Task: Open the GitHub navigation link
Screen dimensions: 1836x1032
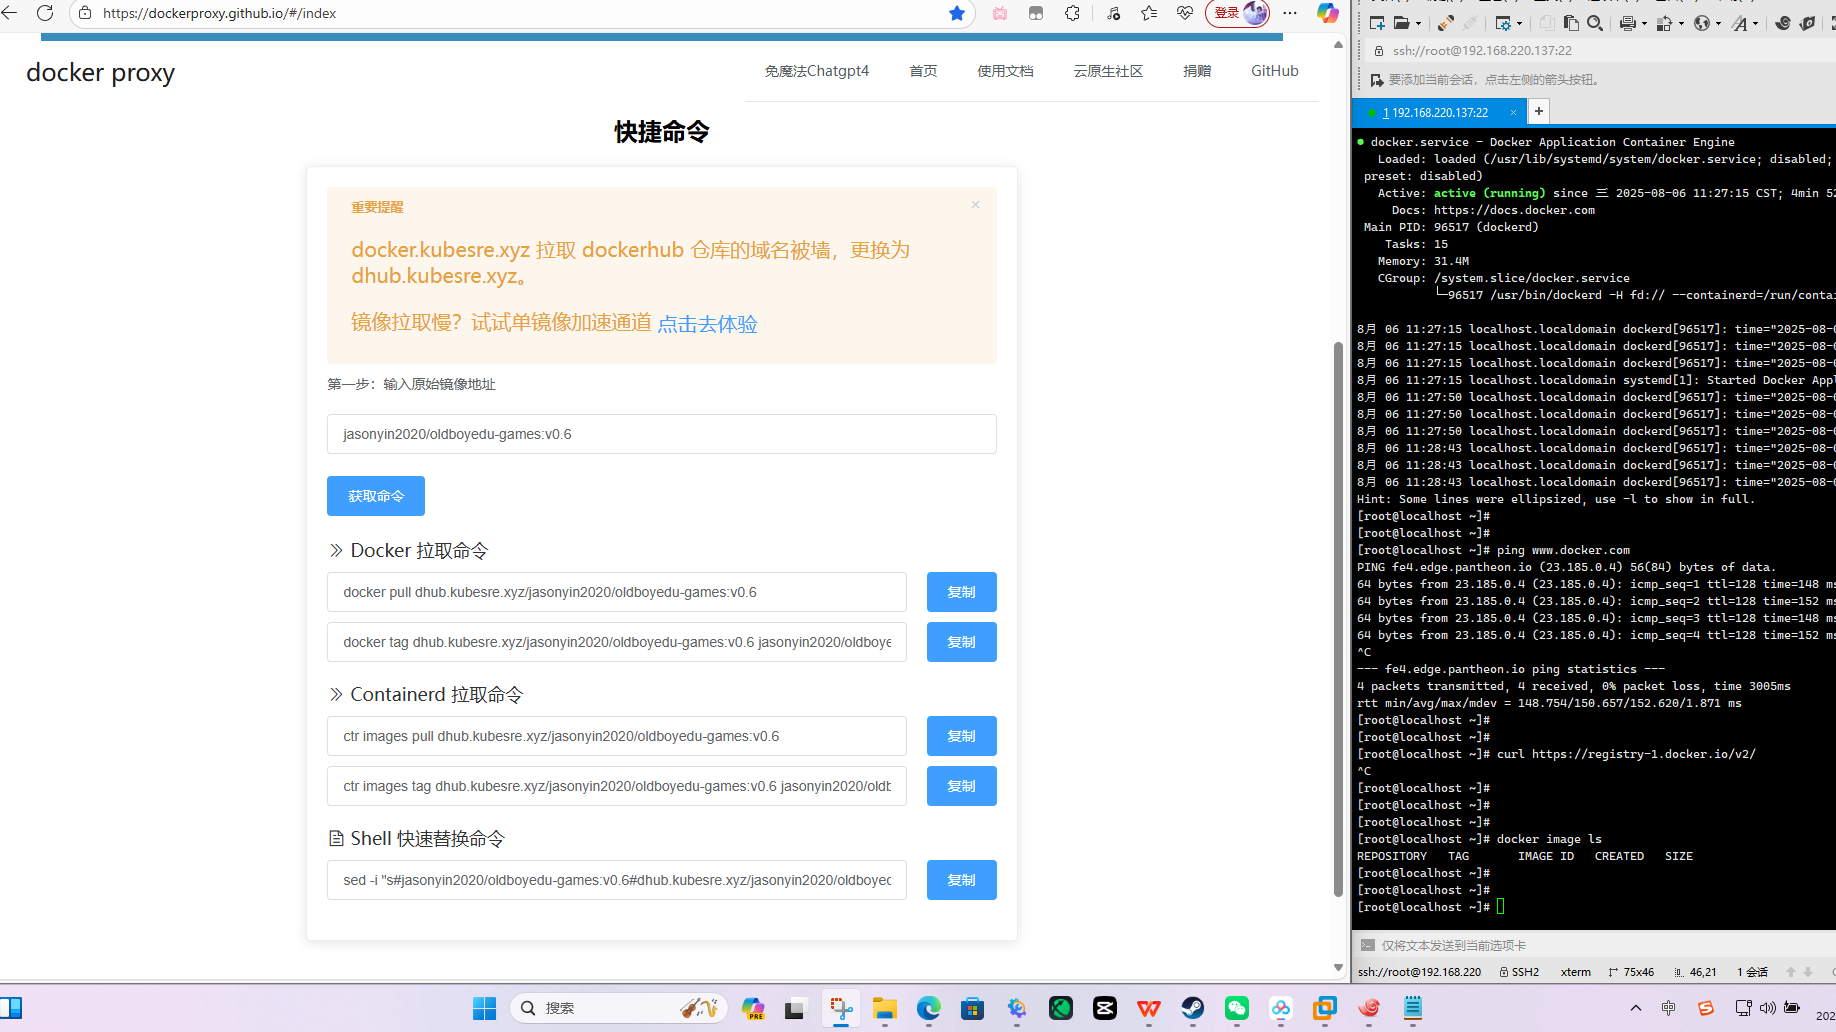Action: click(1274, 71)
